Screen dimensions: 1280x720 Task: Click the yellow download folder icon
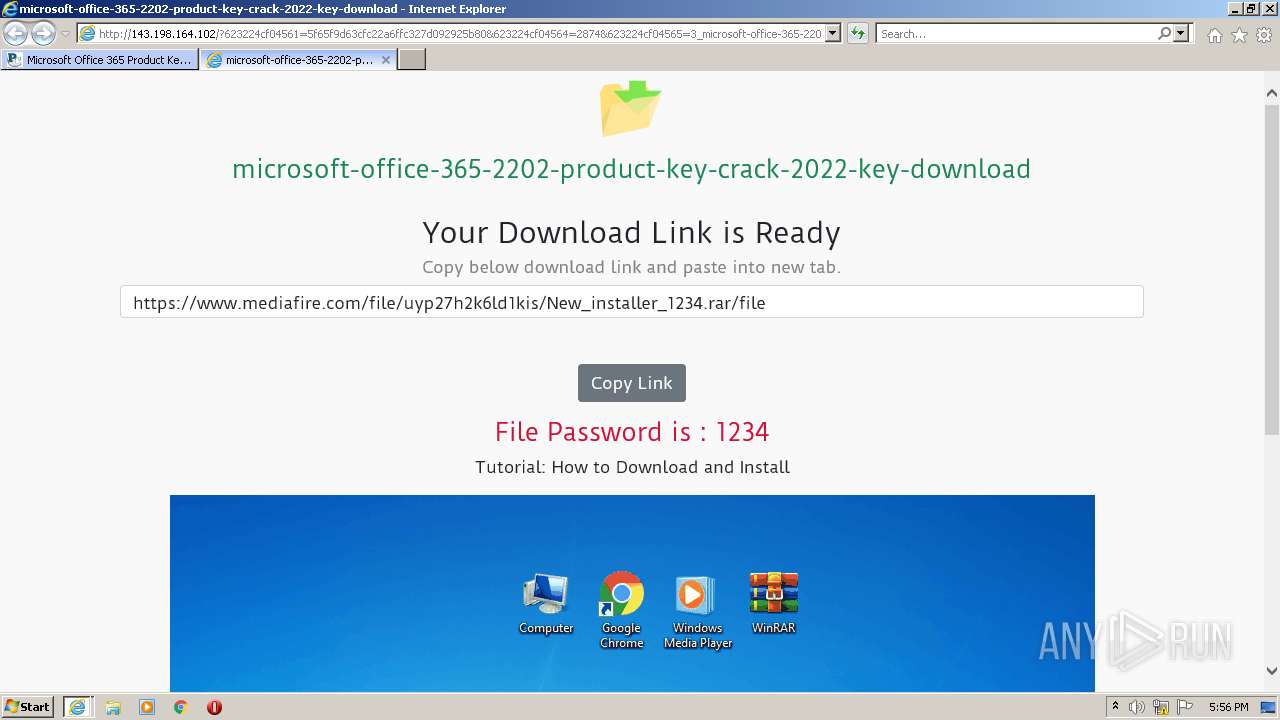pyautogui.click(x=631, y=107)
